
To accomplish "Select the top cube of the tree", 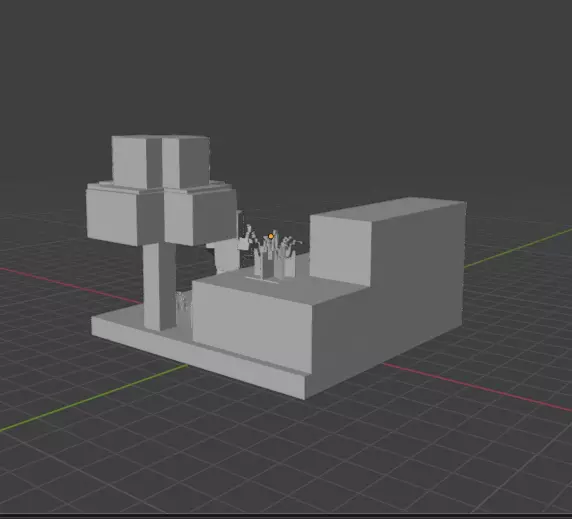I will tap(161, 162).
